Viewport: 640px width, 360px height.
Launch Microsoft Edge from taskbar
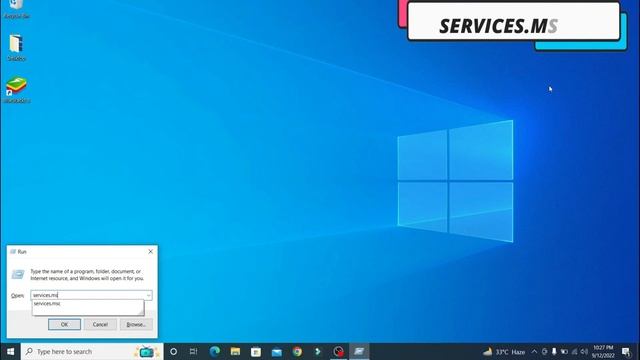215,351
